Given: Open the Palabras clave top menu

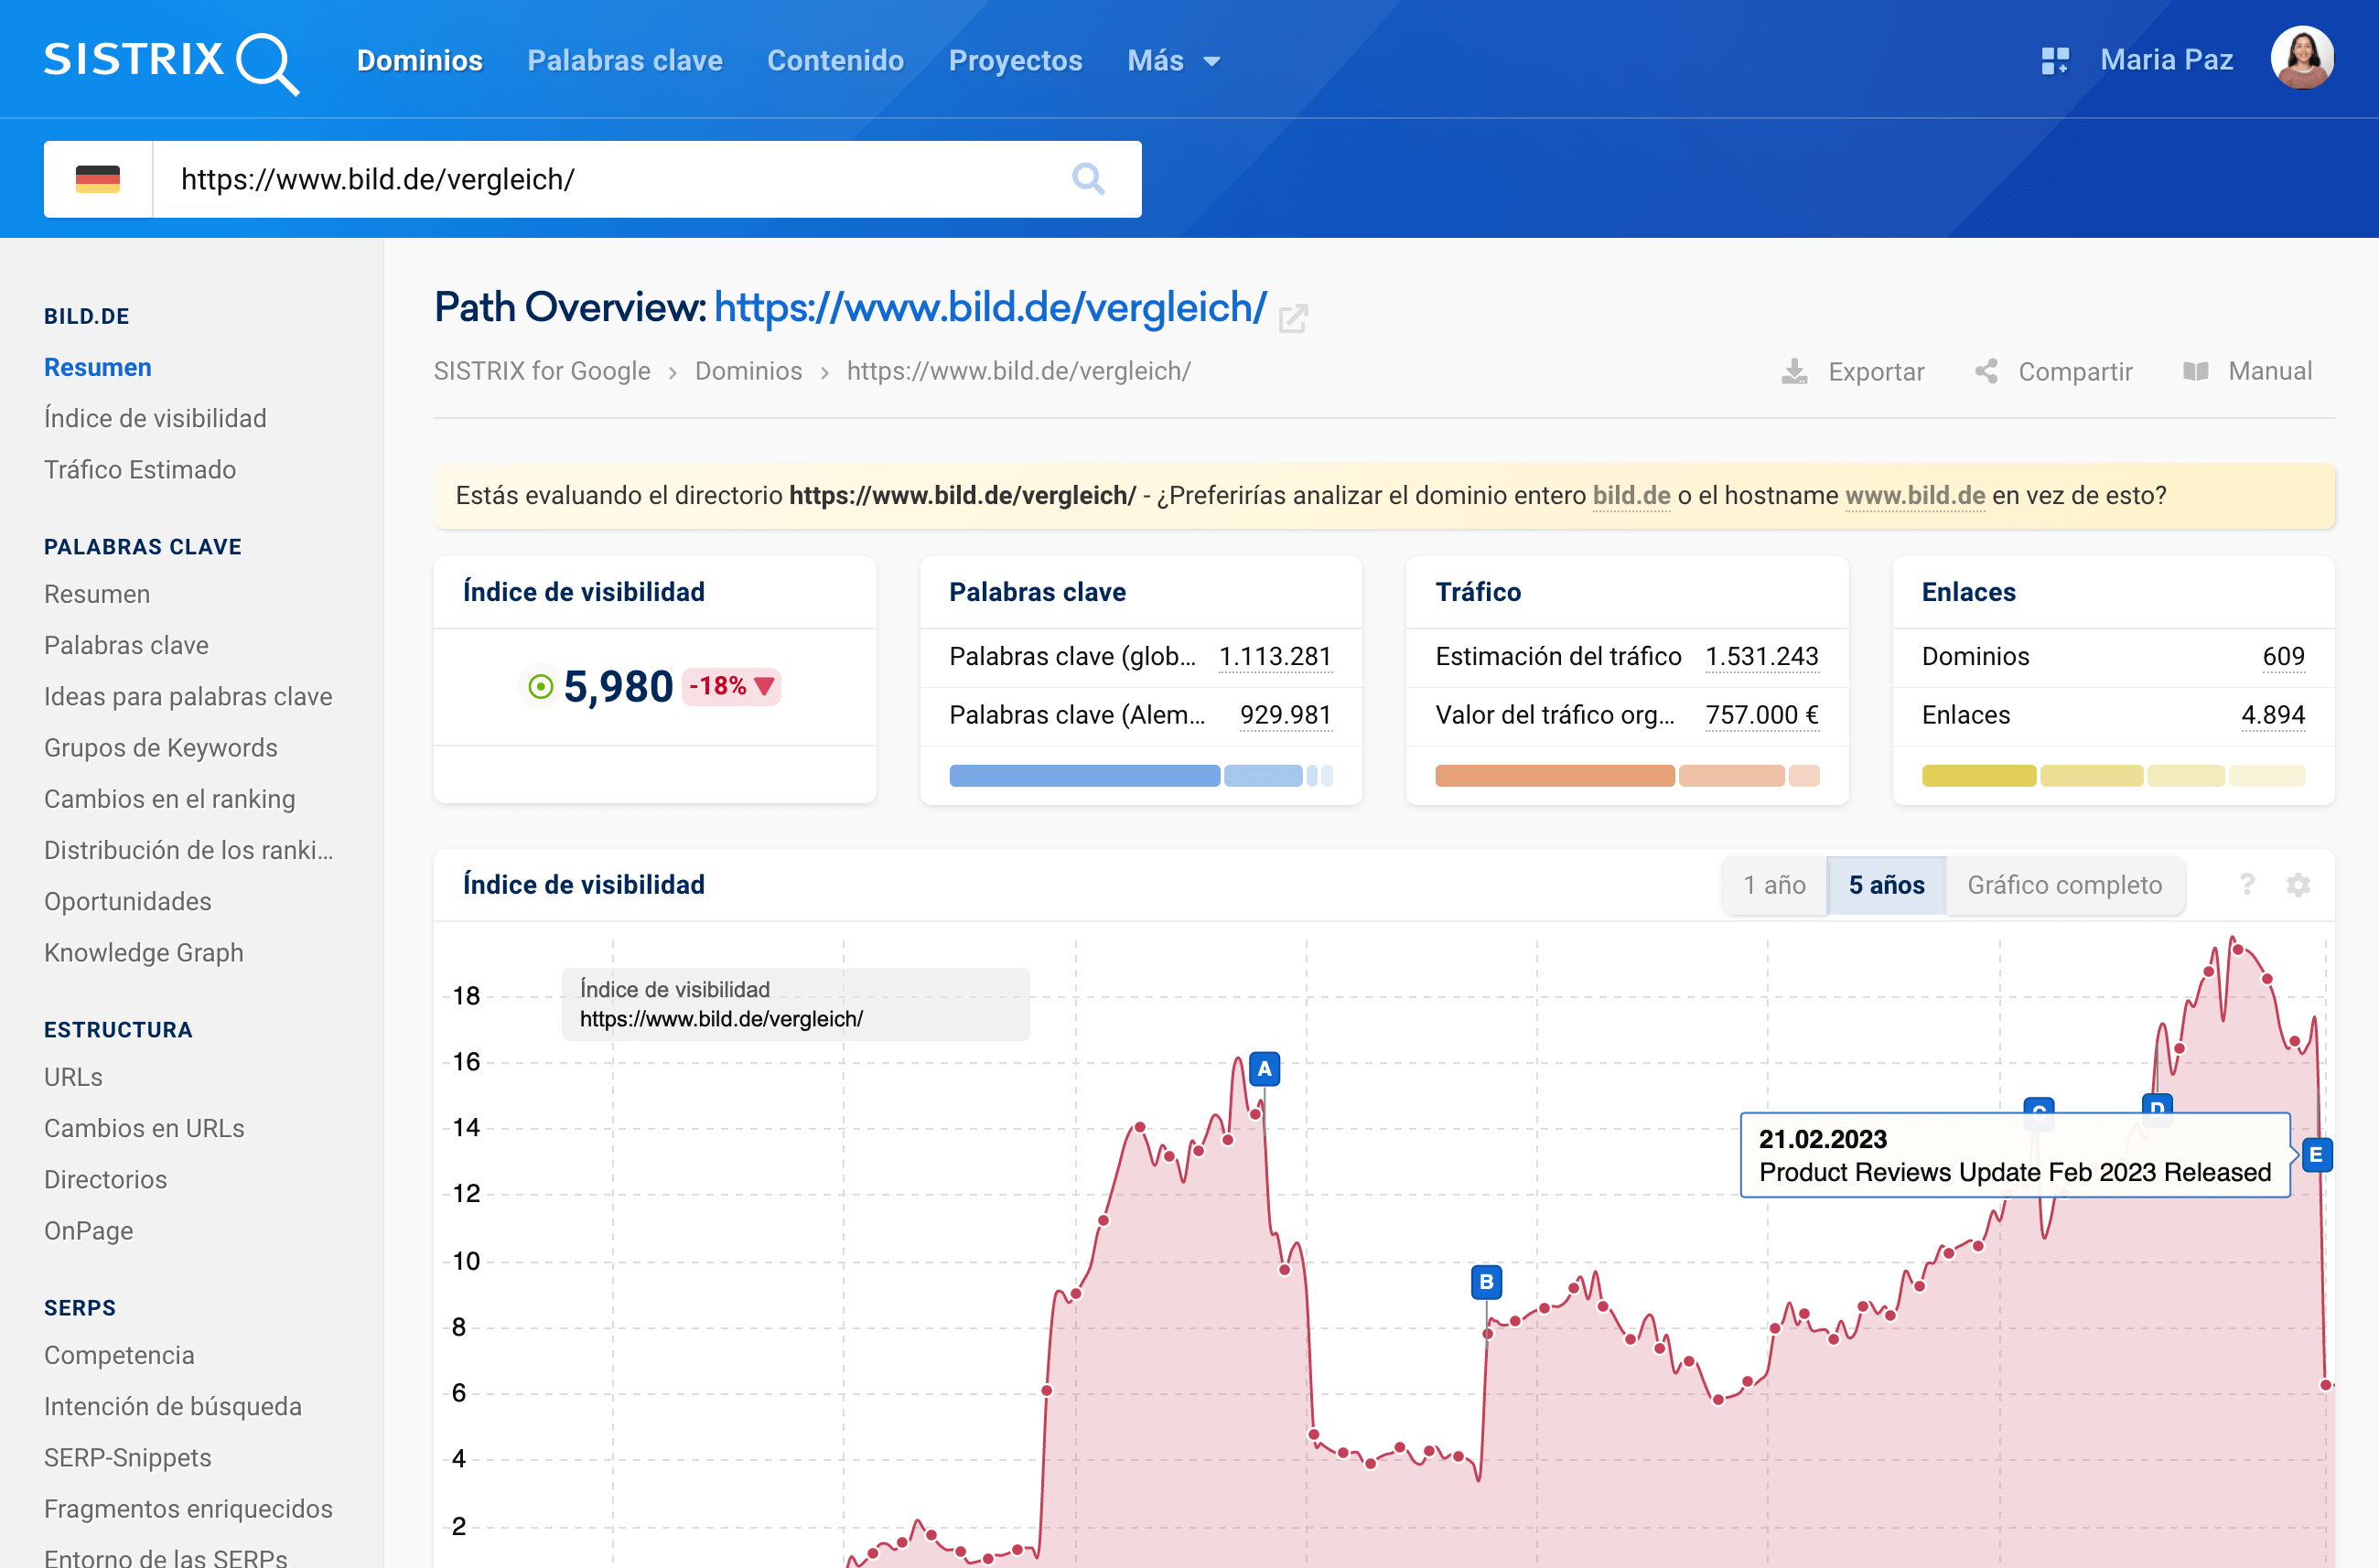Looking at the screenshot, I should coord(624,61).
